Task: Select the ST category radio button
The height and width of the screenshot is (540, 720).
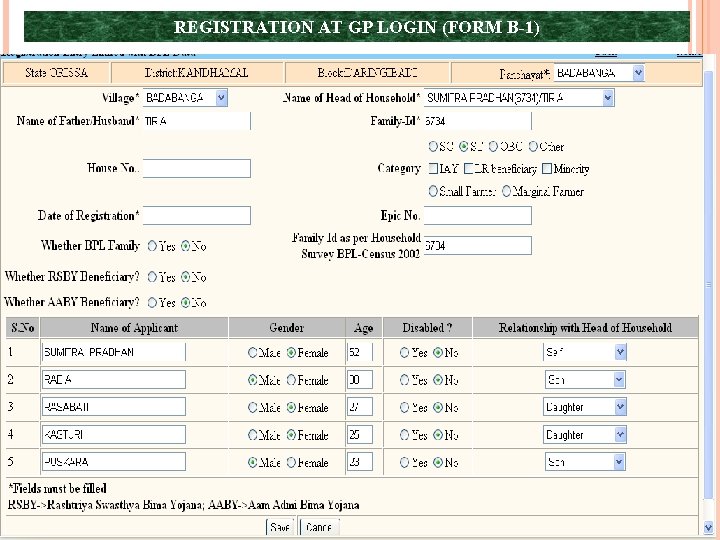Action: pyautogui.click(x=464, y=146)
